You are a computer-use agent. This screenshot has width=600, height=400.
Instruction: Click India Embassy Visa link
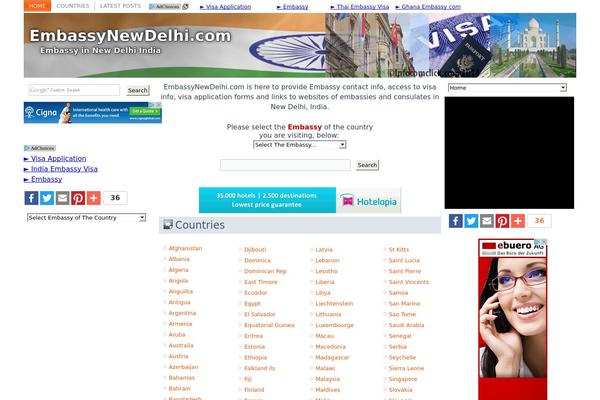tap(60, 169)
